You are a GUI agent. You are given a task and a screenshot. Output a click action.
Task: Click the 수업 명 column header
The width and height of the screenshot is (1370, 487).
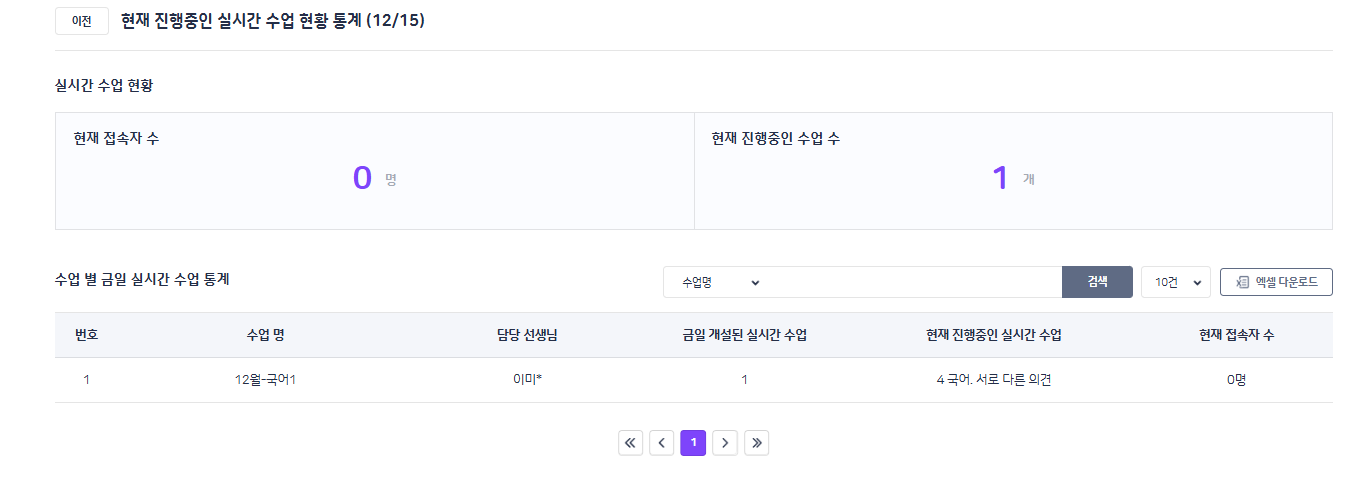pyautogui.click(x=266, y=335)
